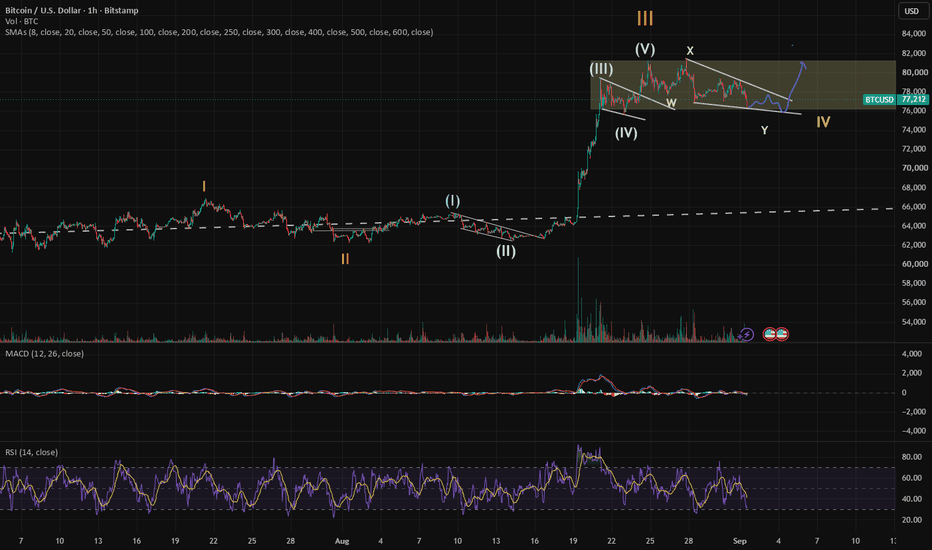
Task: Select the SMAs indicator legend line
Action: [219, 32]
